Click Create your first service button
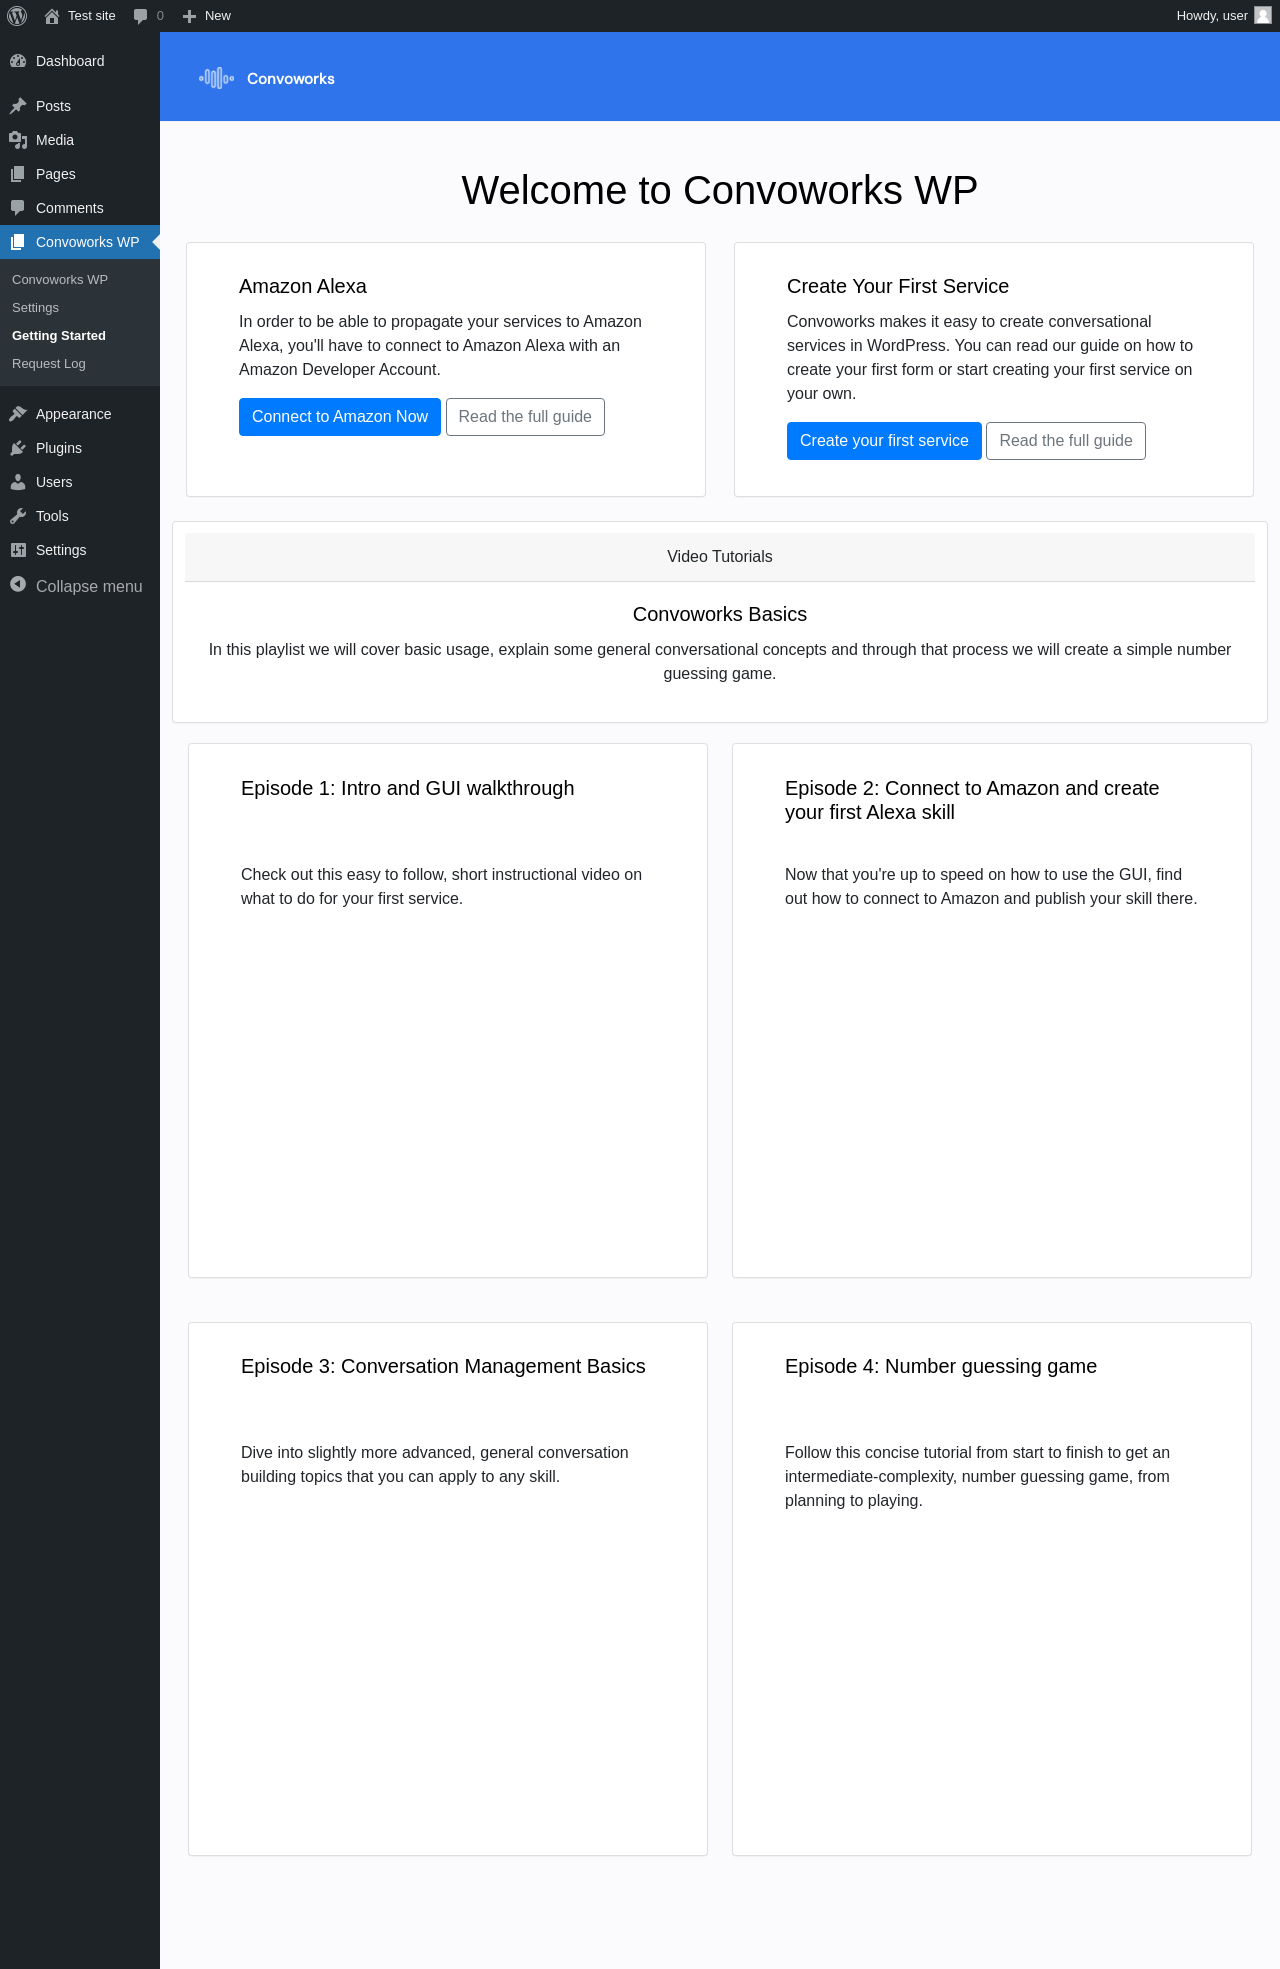The width and height of the screenshot is (1280, 1969). pos(884,441)
